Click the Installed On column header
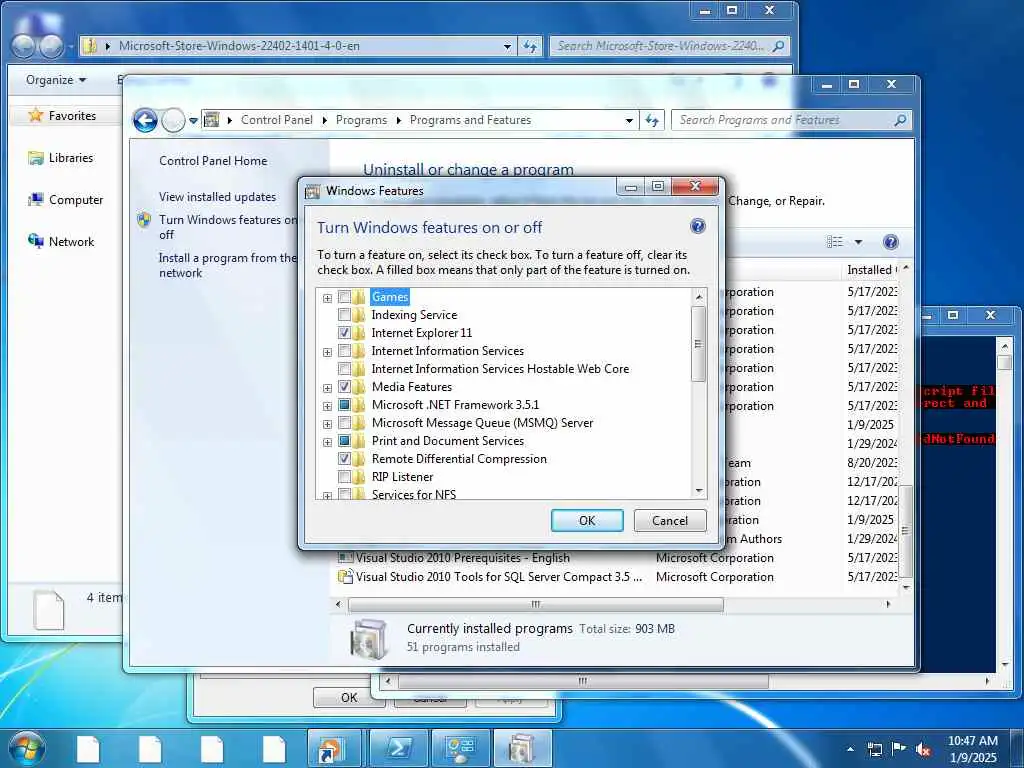Screen dimensions: 1024x768 pyautogui.click(x=872, y=270)
